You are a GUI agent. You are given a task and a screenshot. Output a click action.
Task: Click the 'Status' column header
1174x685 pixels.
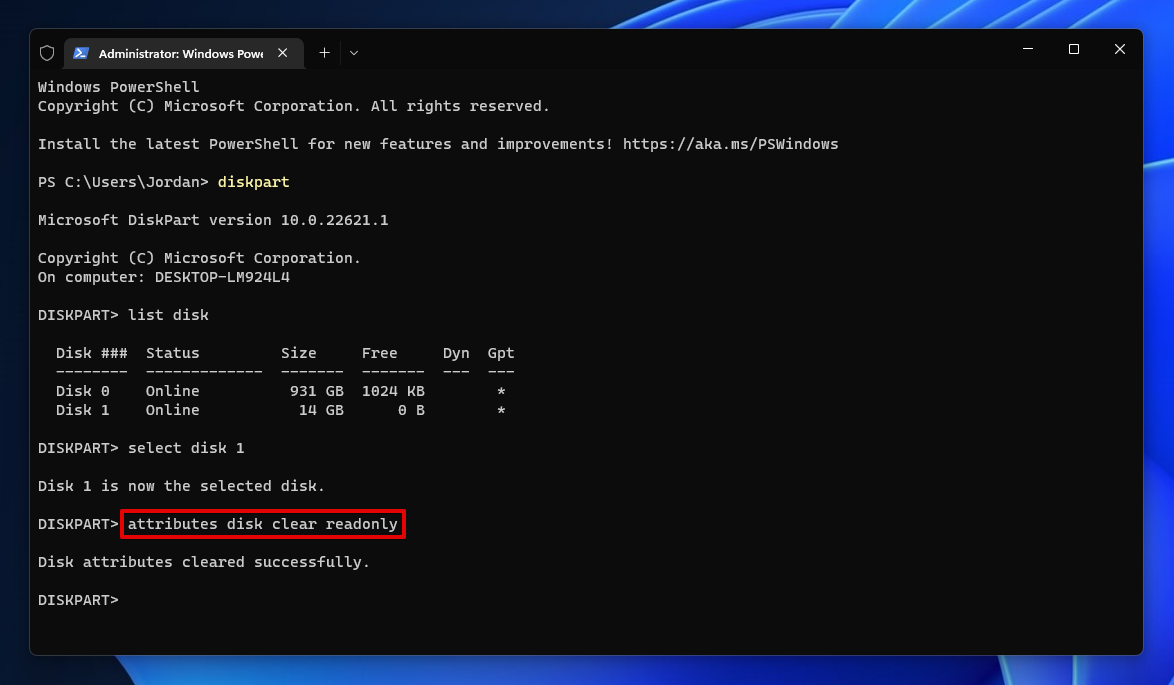click(x=172, y=353)
